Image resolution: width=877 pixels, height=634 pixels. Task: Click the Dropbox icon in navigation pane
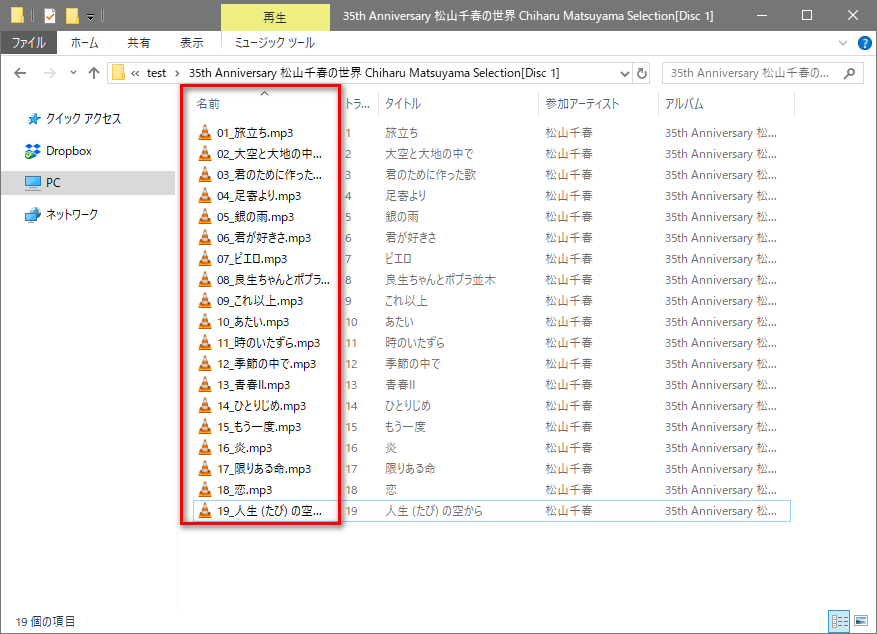pyautogui.click(x=33, y=151)
